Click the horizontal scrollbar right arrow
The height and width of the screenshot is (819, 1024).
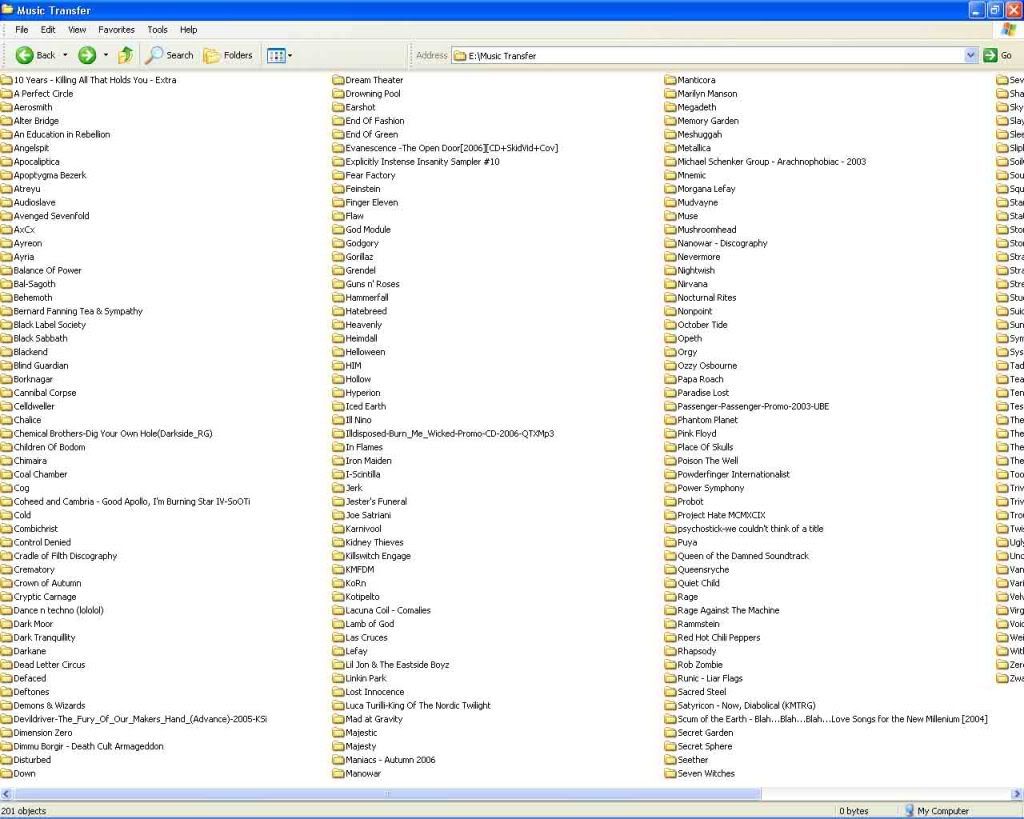[1017, 794]
